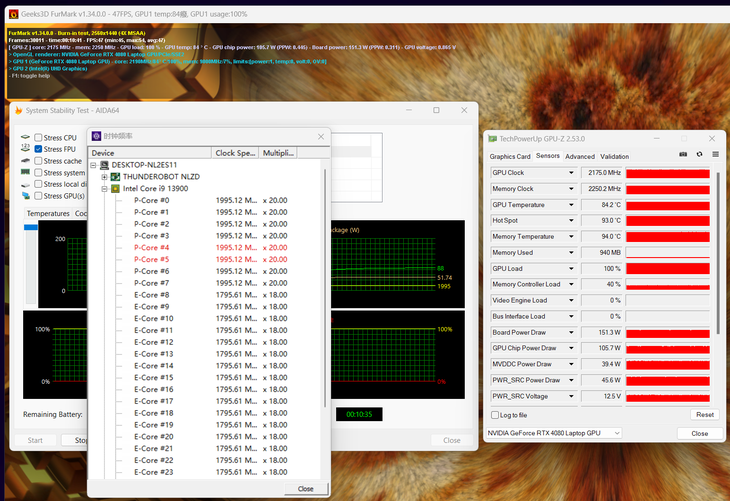Check the Log to file checkbox
730x501 pixels.
point(495,415)
